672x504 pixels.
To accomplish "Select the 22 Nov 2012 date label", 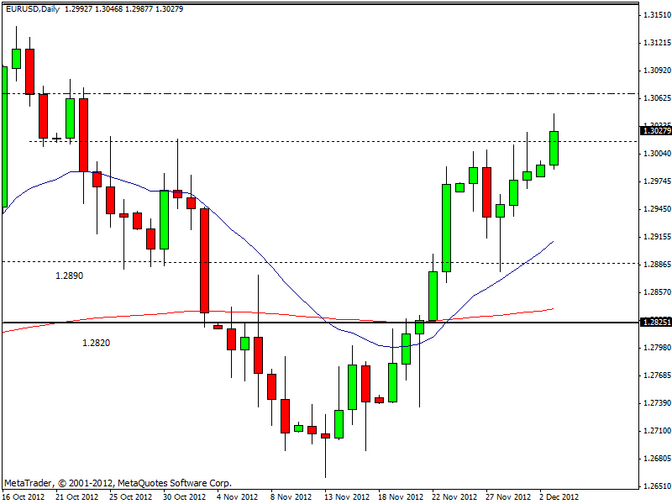I will coord(452,496).
